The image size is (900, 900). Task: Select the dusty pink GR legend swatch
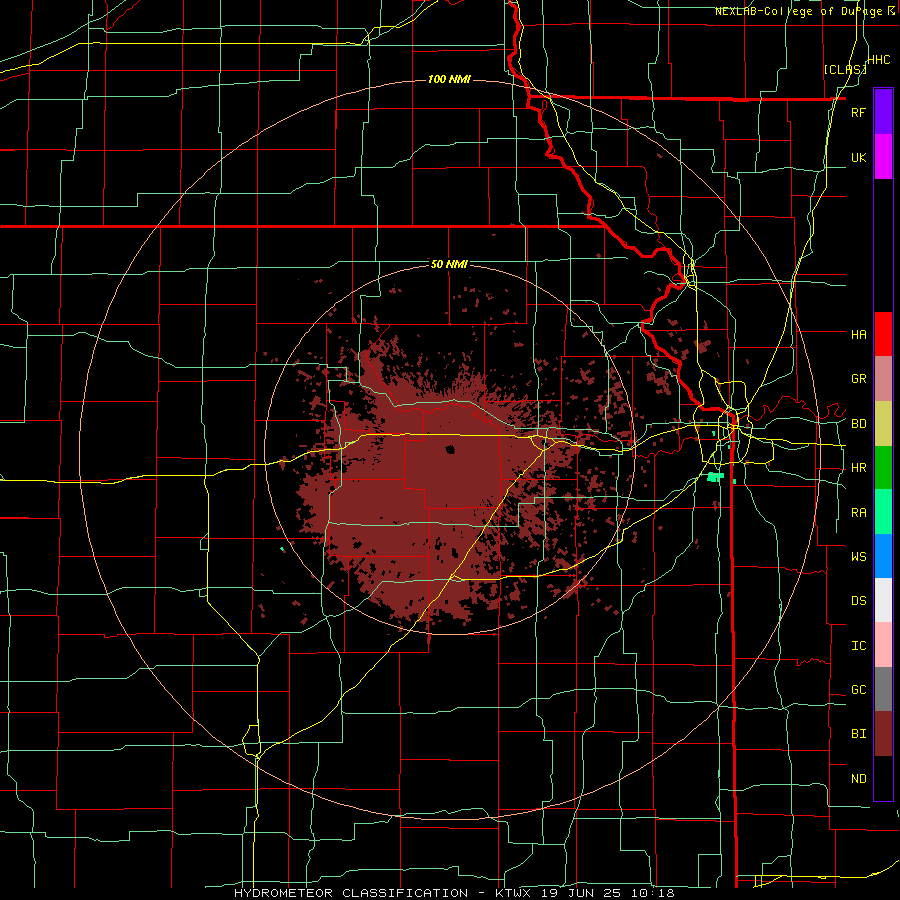click(x=883, y=379)
